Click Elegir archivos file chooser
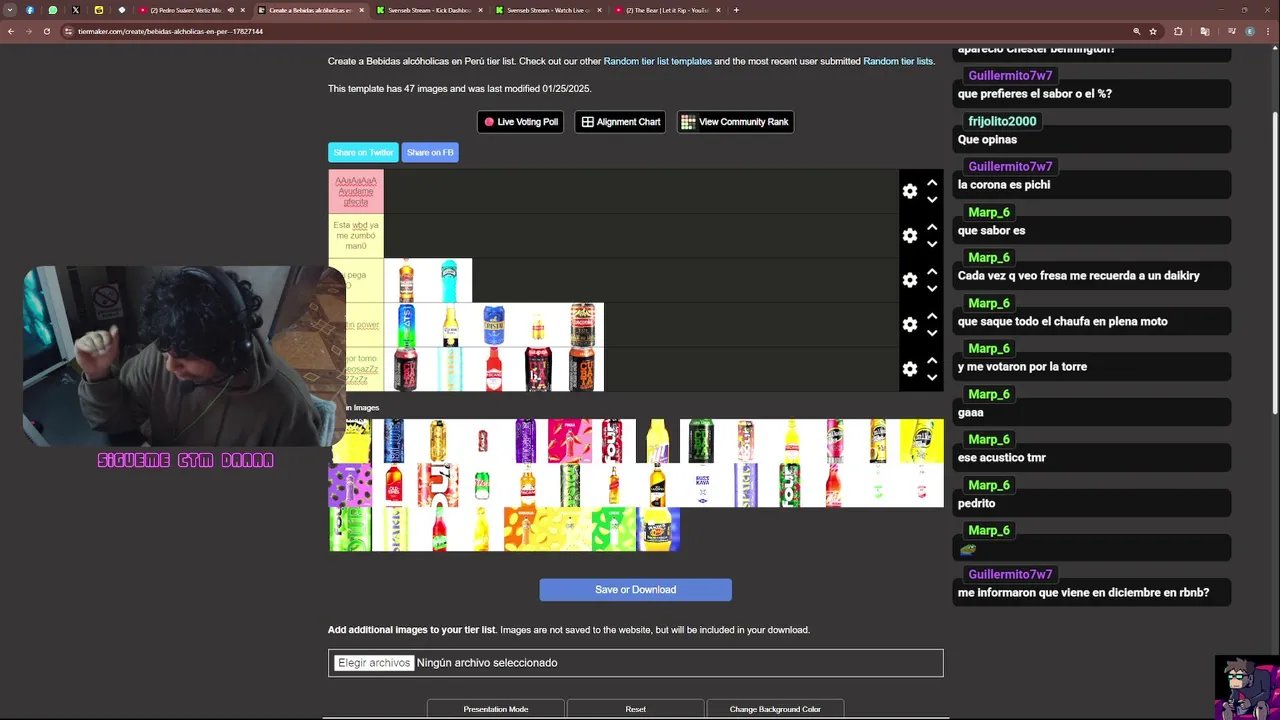1280x720 pixels. (x=373, y=663)
